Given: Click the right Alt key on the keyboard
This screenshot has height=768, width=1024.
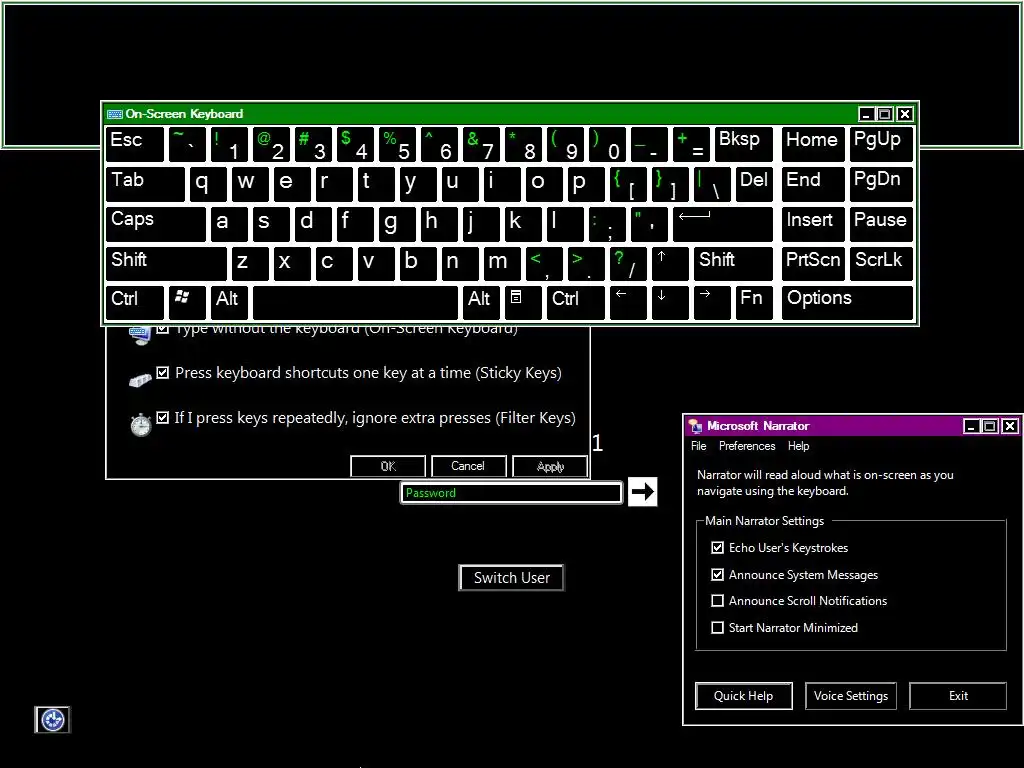Looking at the screenshot, I should 482,302.
